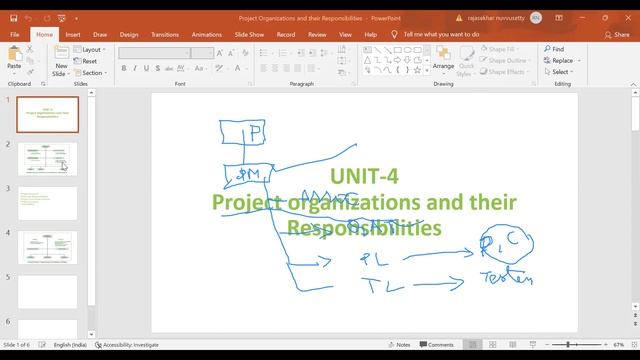This screenshot has width=640, height=360.
Task: Click the New Slide icon
Action: pos(61,53)
